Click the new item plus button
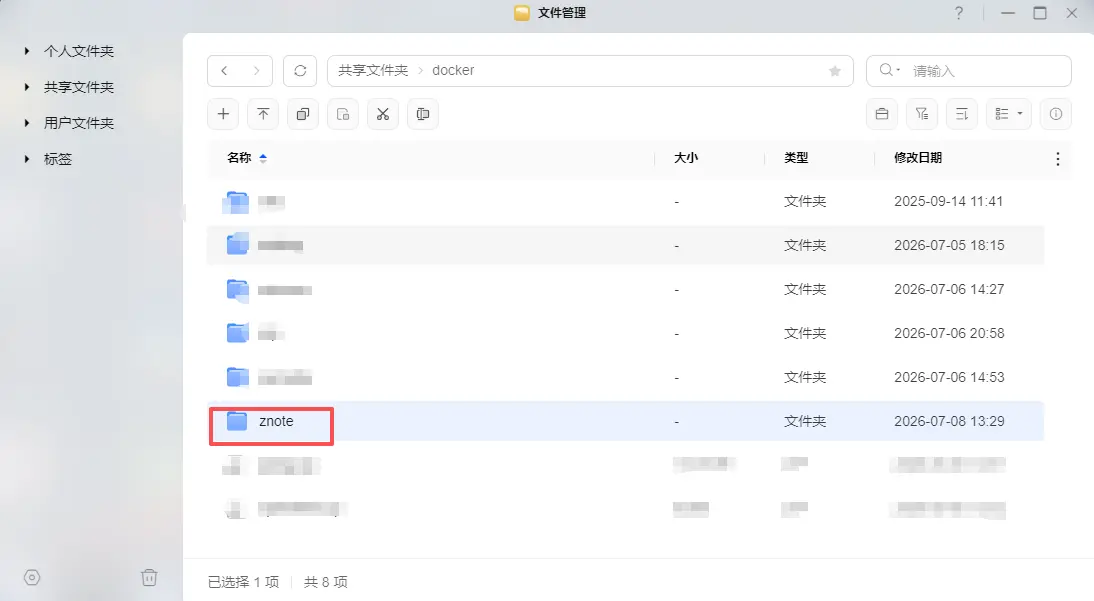 (223, 114)
